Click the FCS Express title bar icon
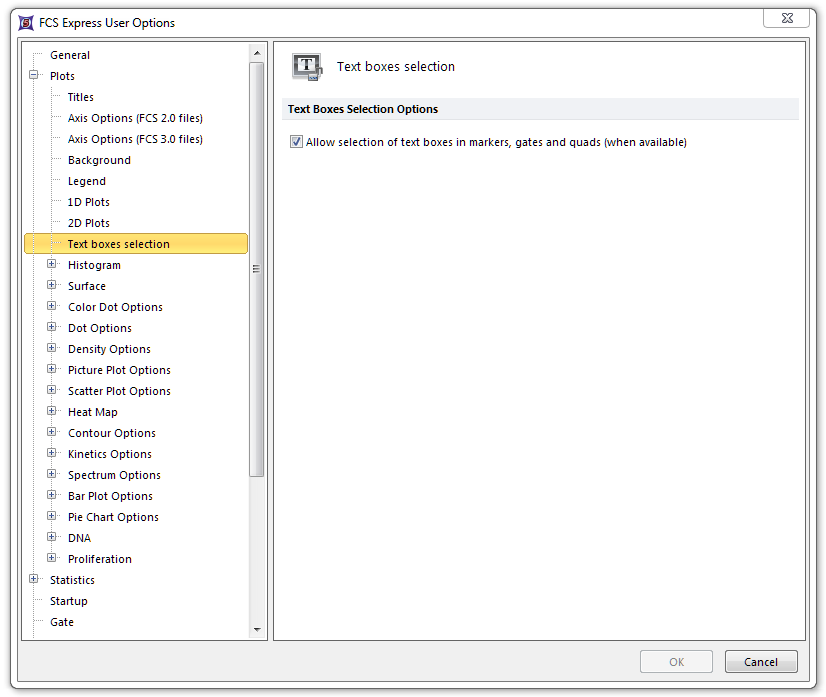This screenshot has height=697, width=826. coord(26,23)
